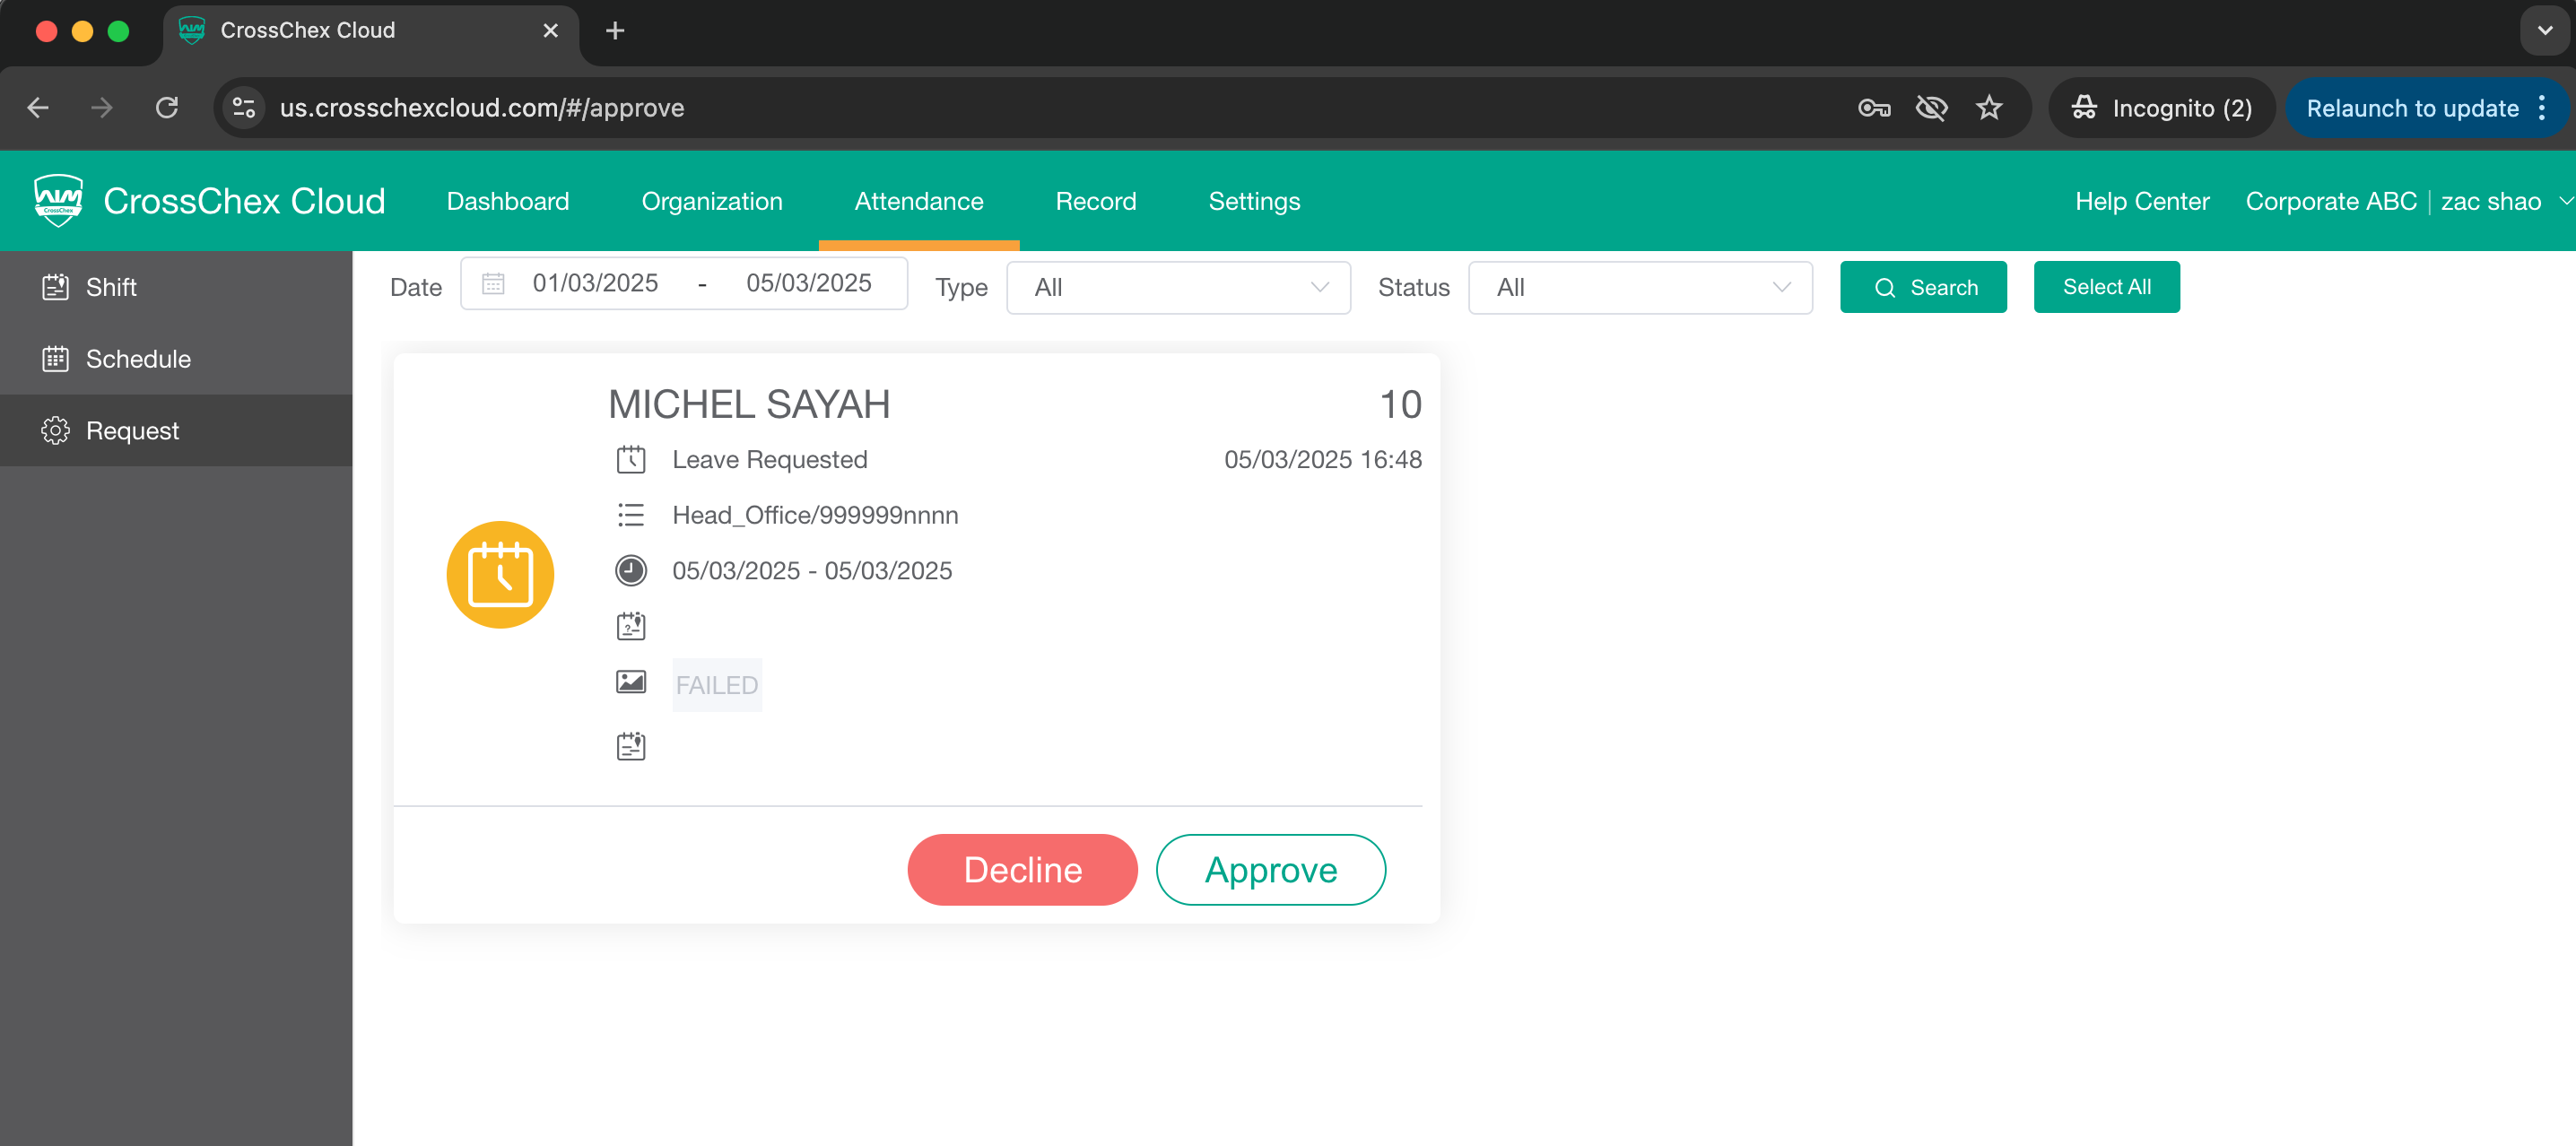Click the orange leave request calendar icon
2576x1146 pixels.
(x=500, y=575)
